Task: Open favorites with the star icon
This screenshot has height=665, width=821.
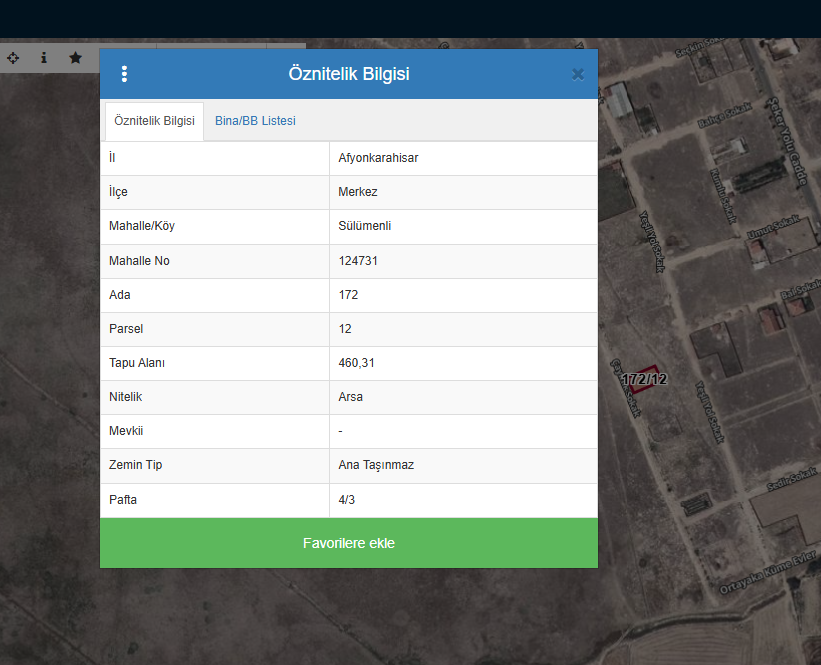Action: coord(75,58)
